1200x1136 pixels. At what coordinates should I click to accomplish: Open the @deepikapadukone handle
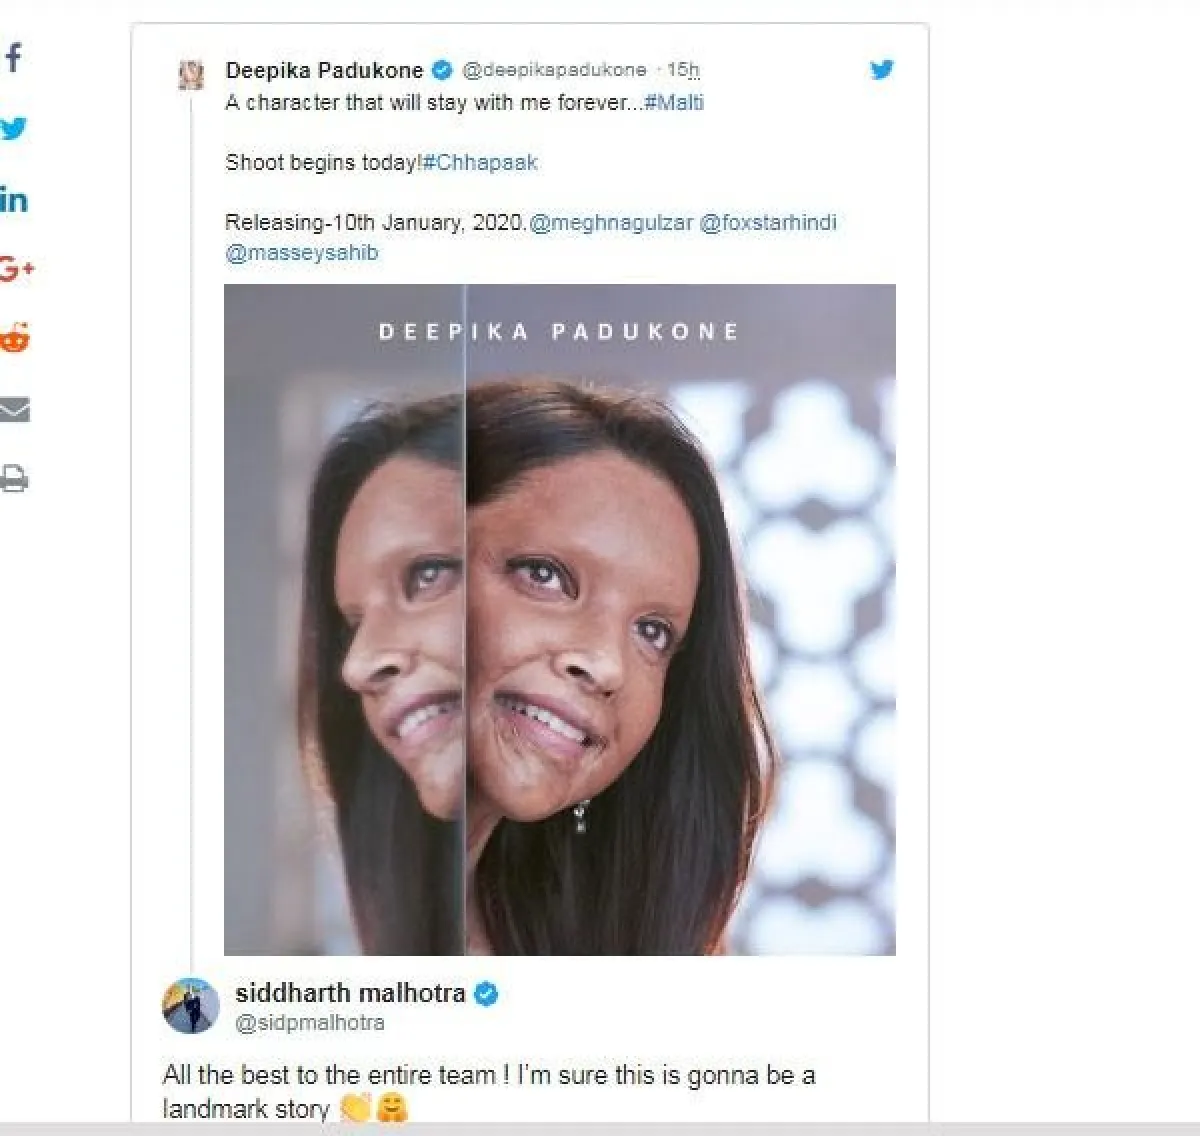tap(554, 70)
